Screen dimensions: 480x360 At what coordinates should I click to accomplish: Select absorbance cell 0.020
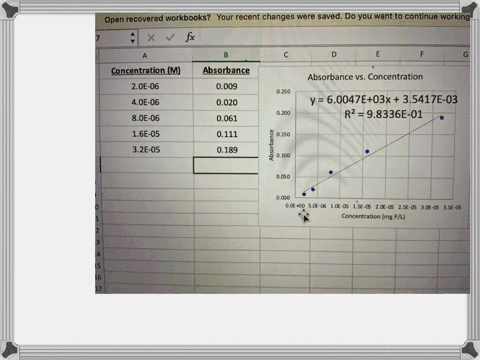(x=227, y=102)
